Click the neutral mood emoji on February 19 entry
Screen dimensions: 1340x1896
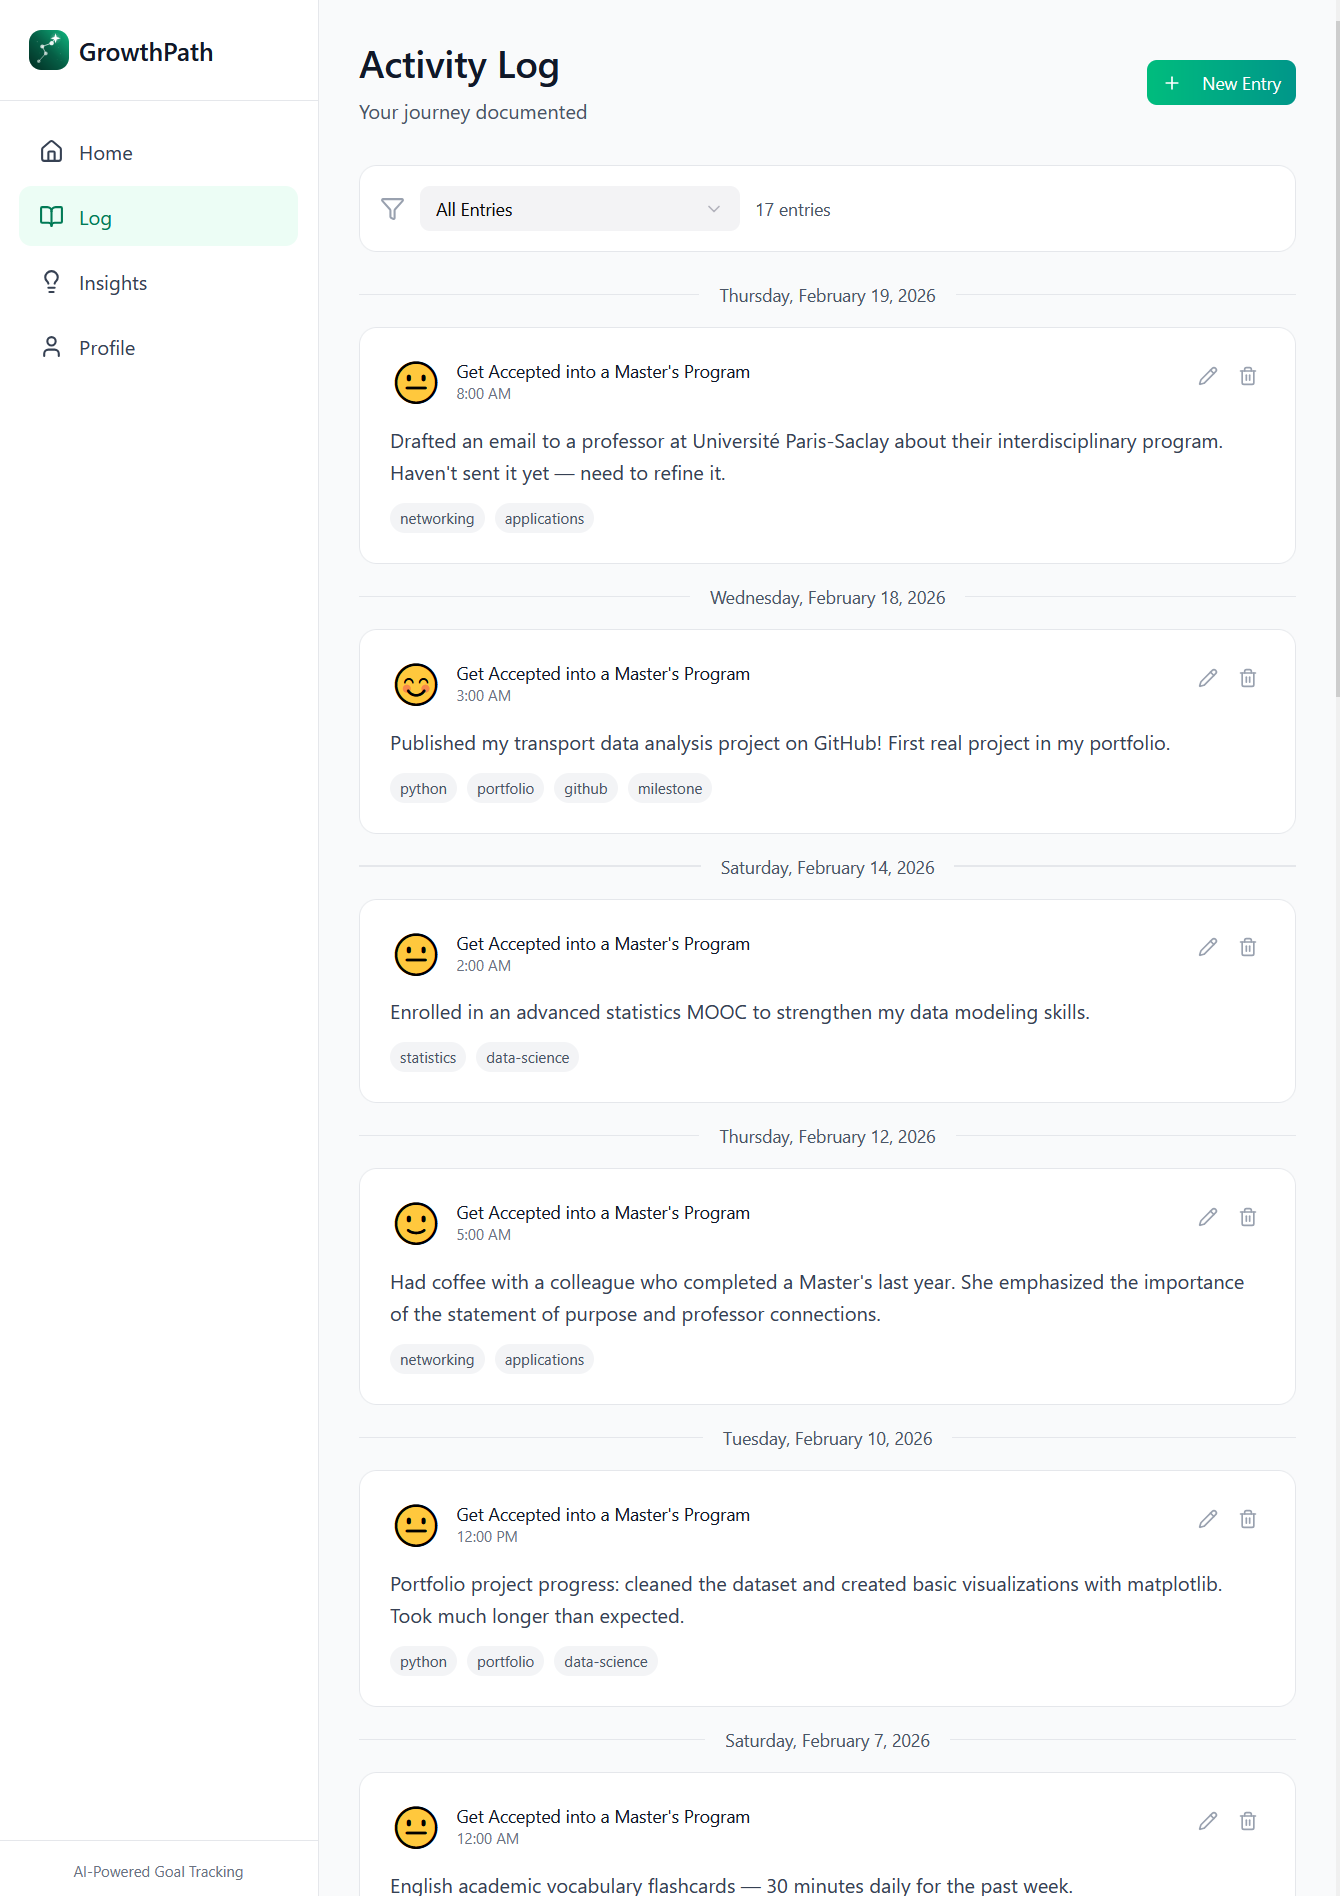(x=416, y=382)
